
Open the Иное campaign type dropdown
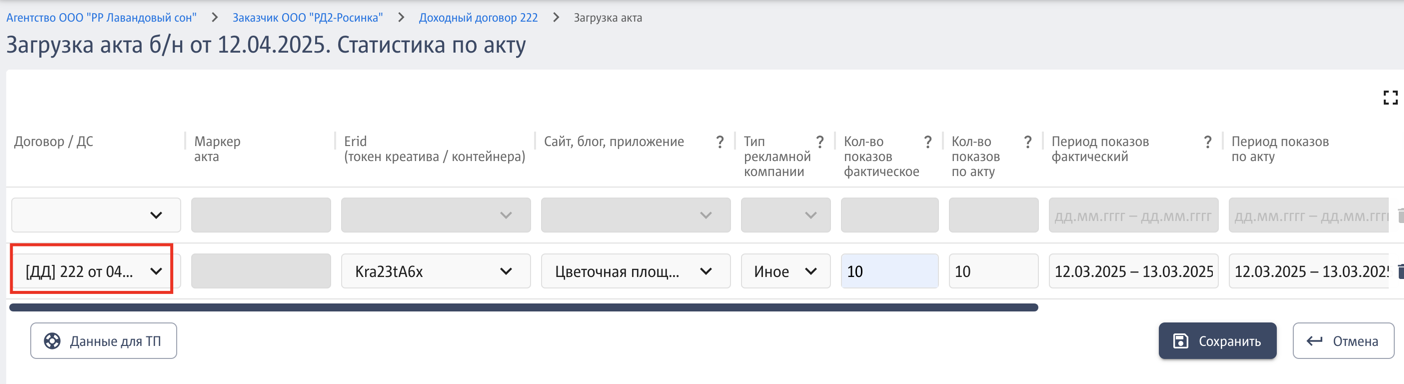tap(785, 271)
